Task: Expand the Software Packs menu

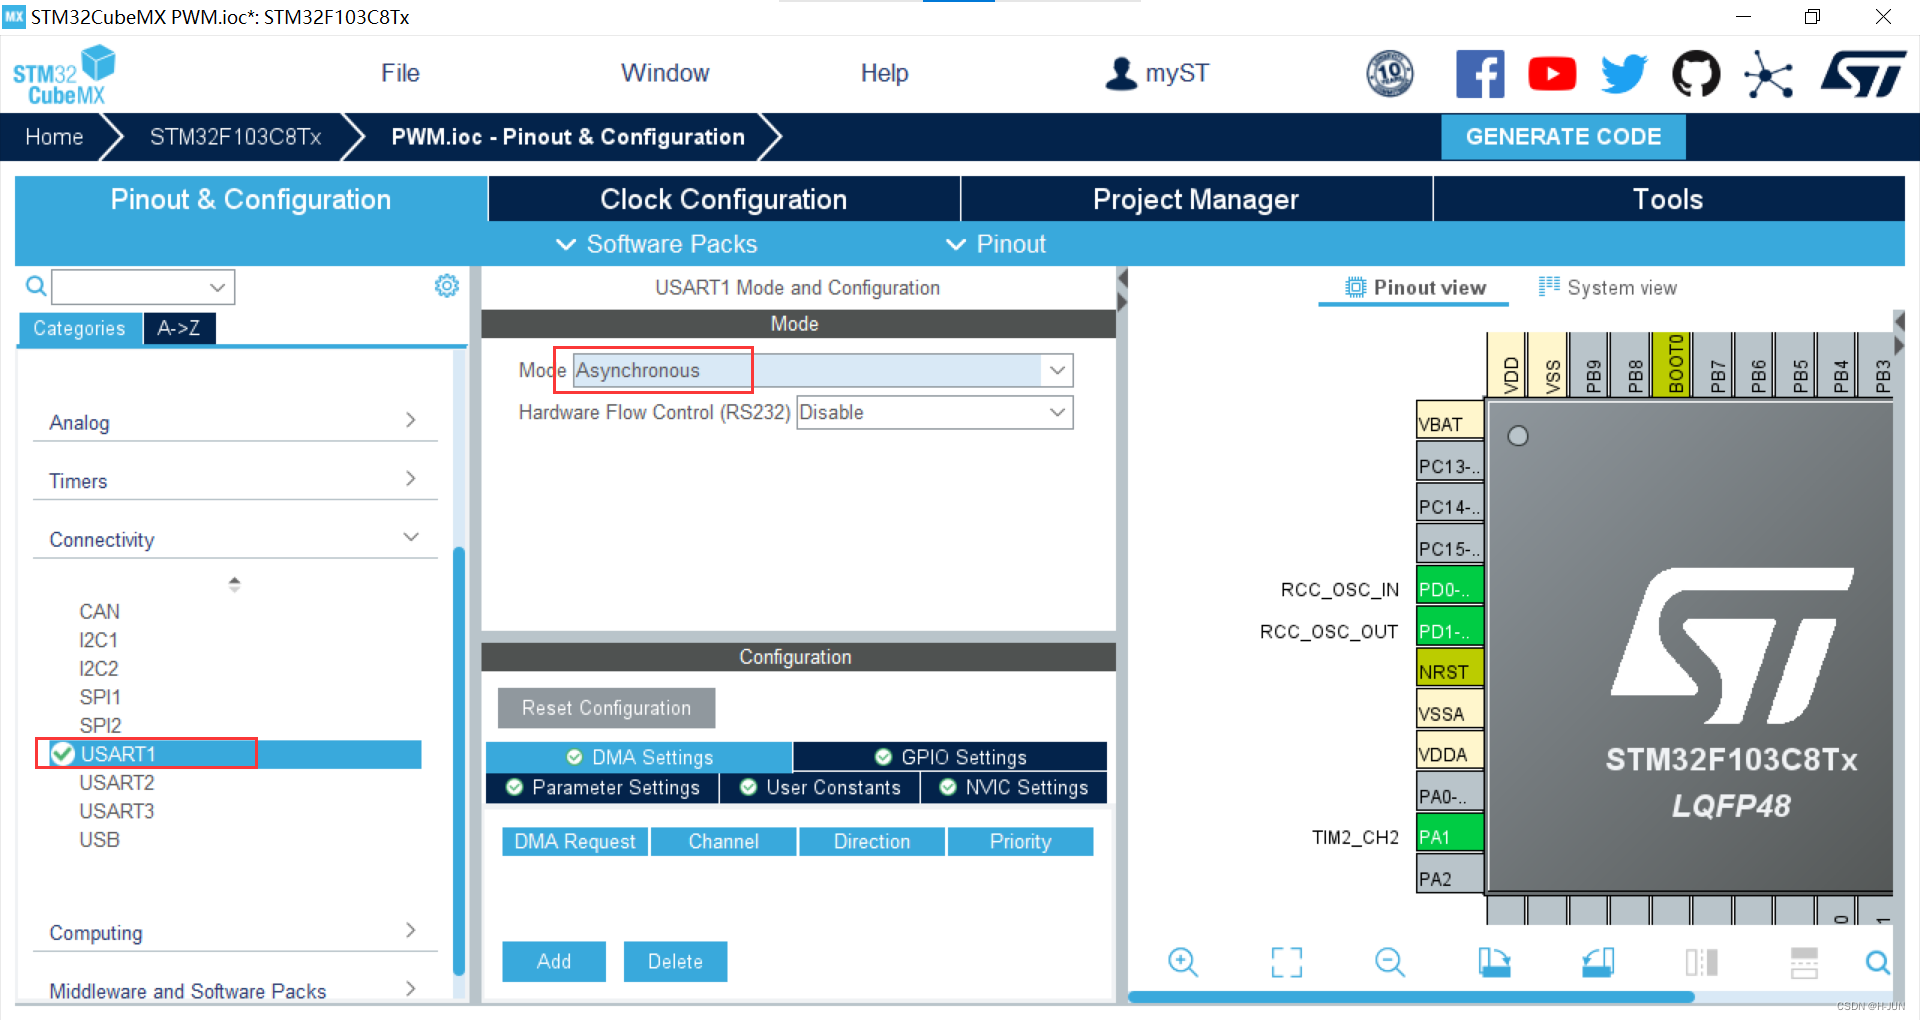Action: [x=657, y=244]
